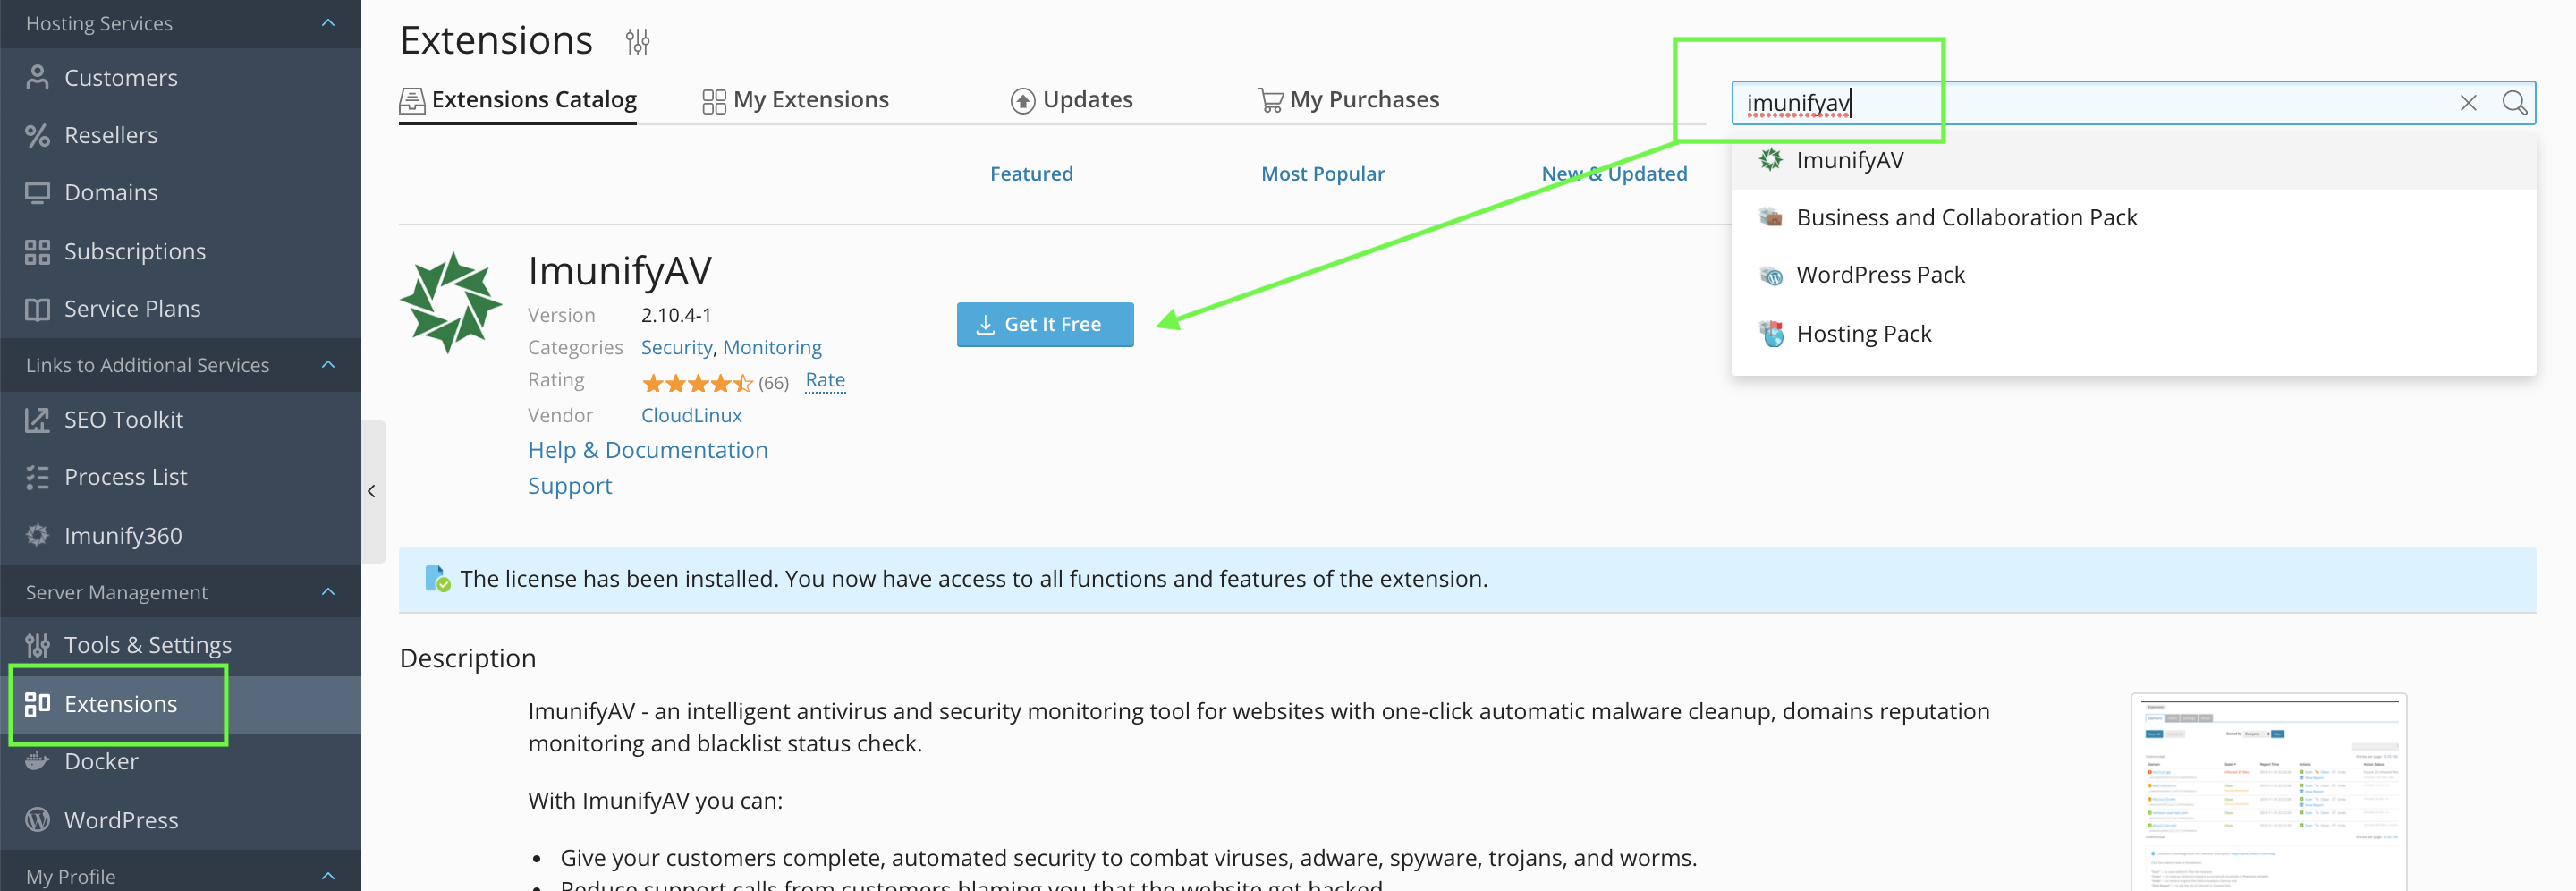The width and height of the screenshot is (2576, 891).
Task: Click the ImunifyAV extension logo
Action: pos(451,302)
